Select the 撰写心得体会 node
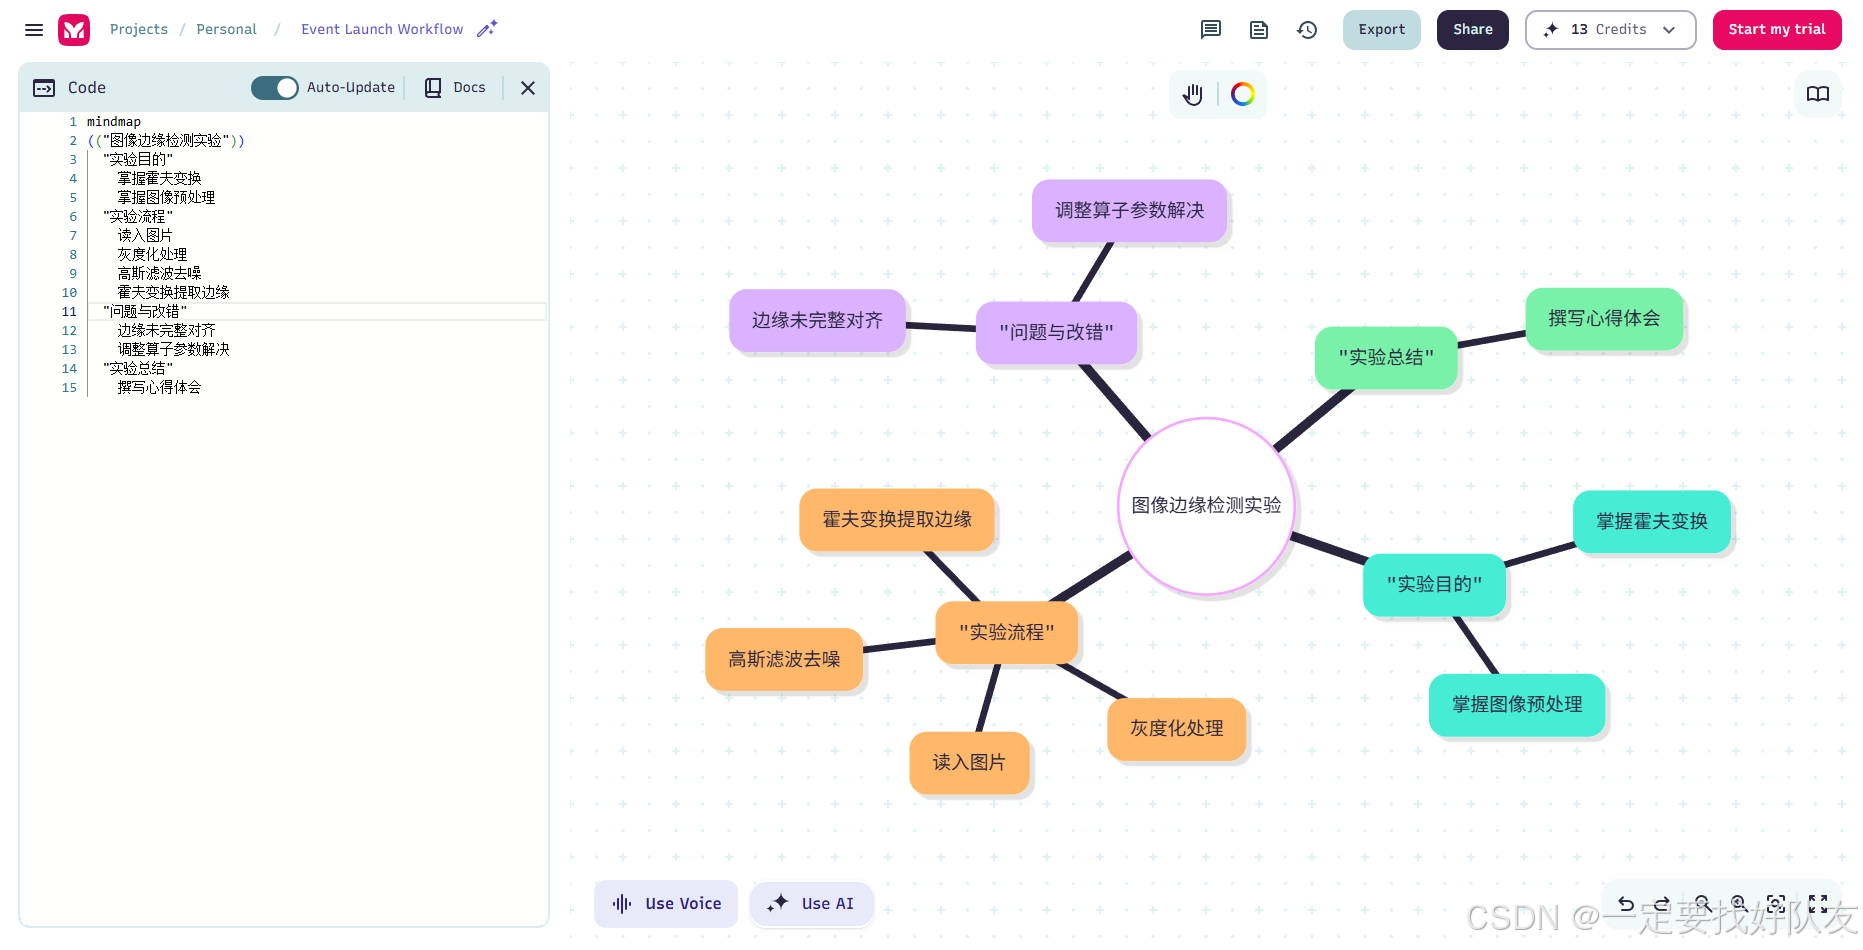 (x=1605, y=318)
